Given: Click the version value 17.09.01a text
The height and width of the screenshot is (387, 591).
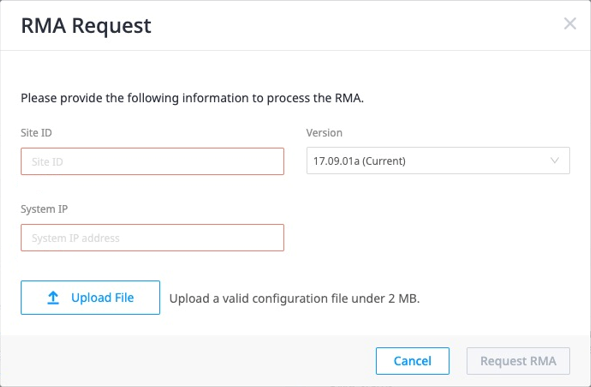Looking at the screenshot, I should coord(336,161).
